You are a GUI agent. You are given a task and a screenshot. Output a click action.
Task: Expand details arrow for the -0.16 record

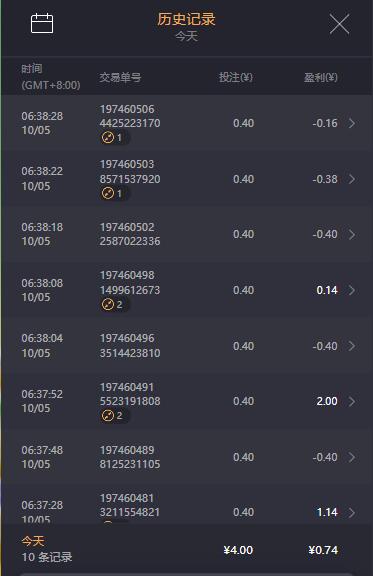[352, 123]
